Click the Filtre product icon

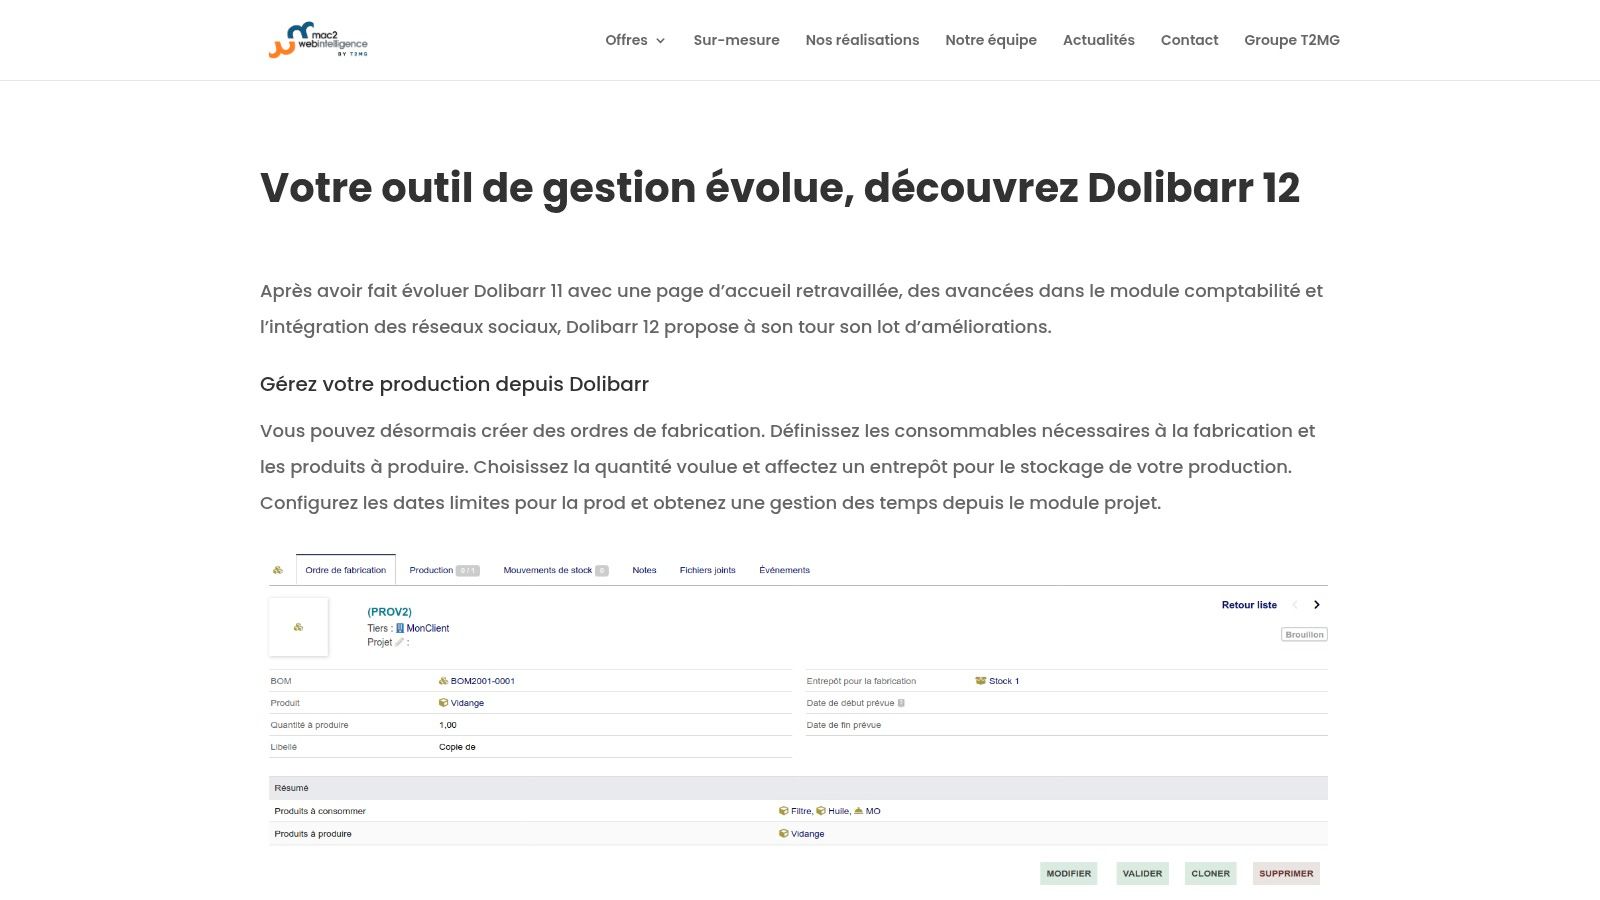coord(784,811)
